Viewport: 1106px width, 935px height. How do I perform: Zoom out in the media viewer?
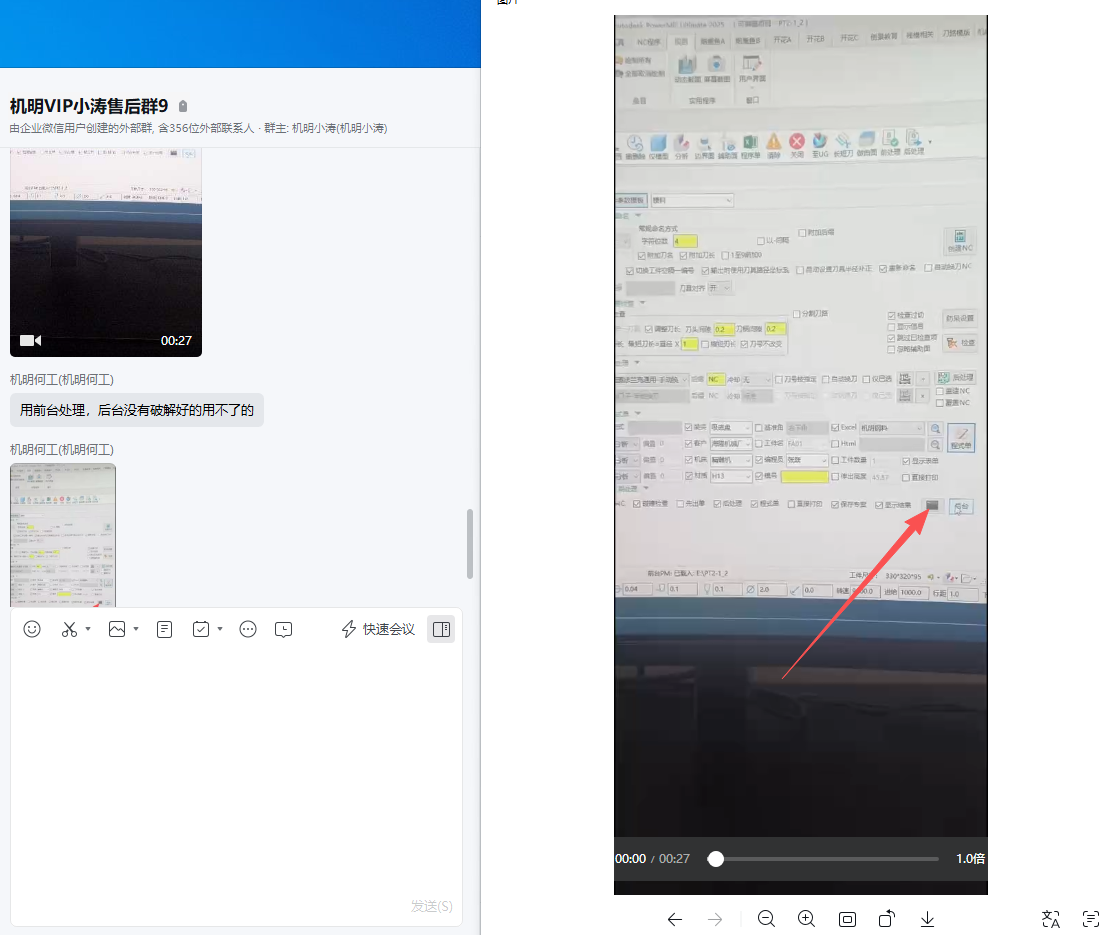click(767, 919)
